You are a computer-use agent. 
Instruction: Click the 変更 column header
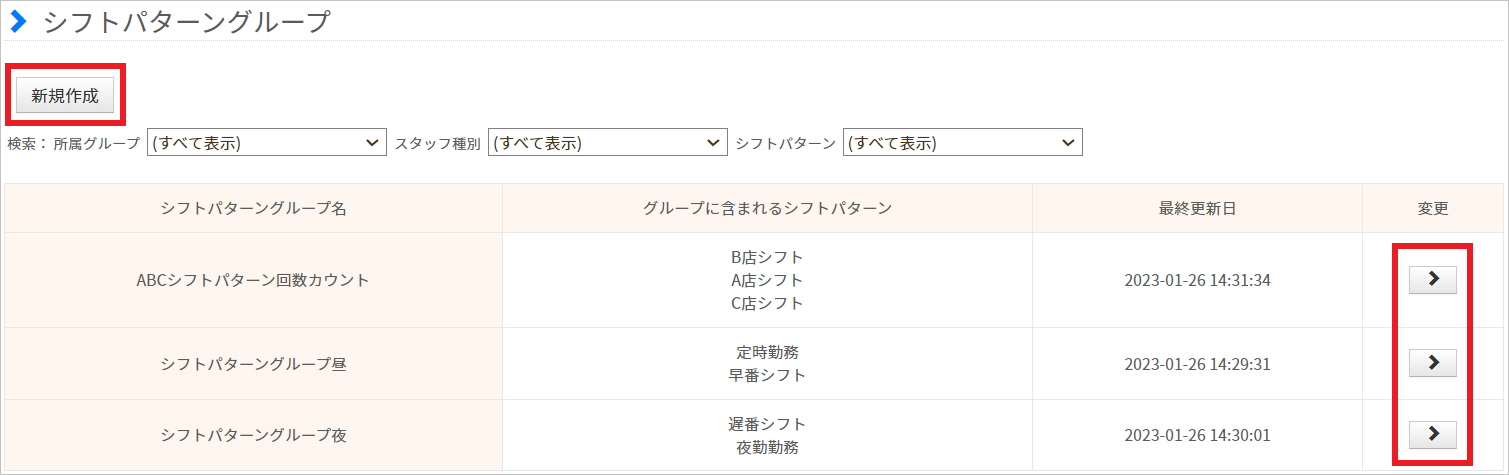(x=1433, y=208)
